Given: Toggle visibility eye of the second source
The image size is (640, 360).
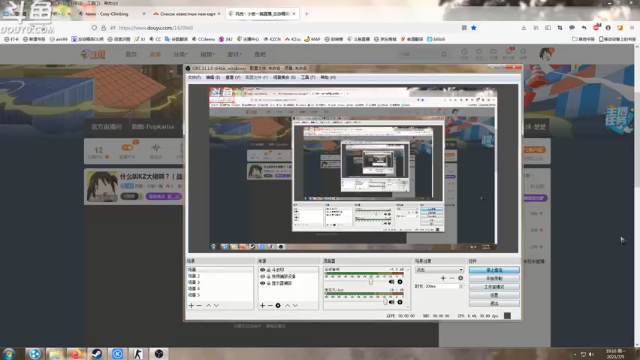Looking at the screenshot, I should tap(262, 276).
